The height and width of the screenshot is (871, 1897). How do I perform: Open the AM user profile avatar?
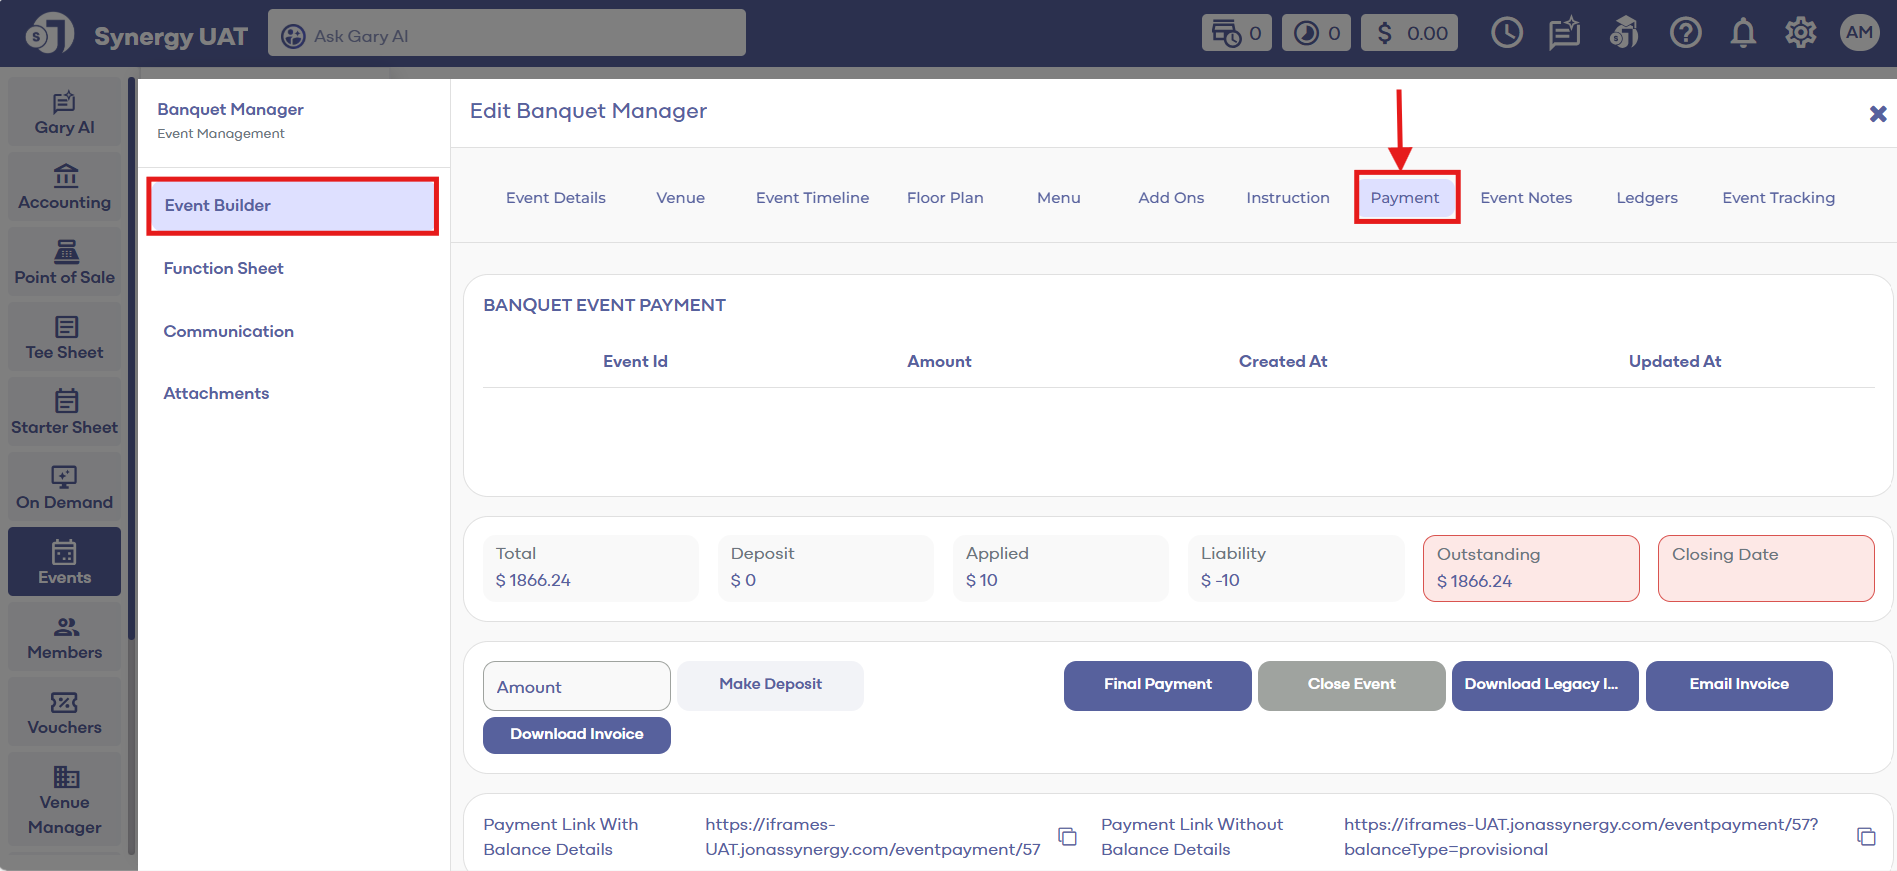1859,33
